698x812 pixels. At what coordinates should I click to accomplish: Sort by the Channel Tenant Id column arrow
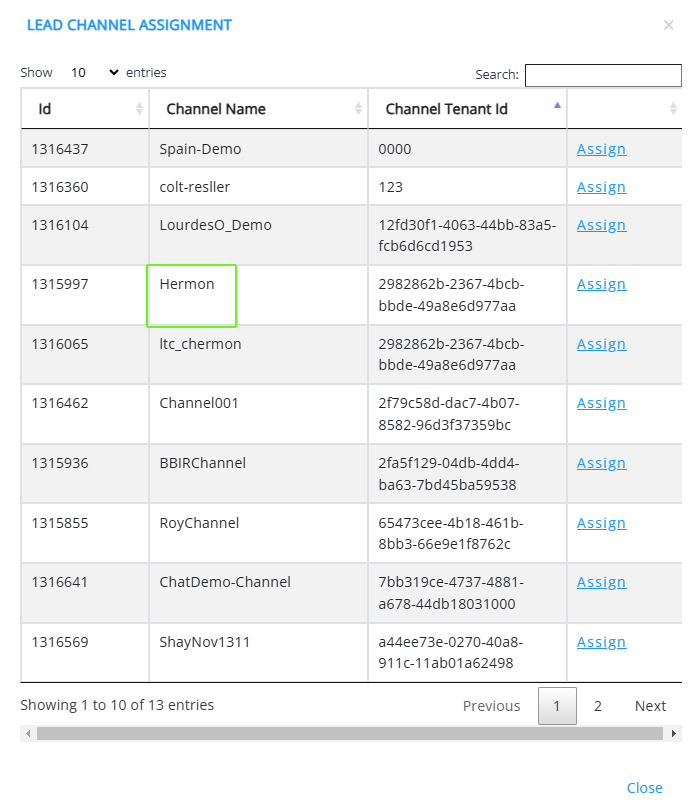point(557,106)
